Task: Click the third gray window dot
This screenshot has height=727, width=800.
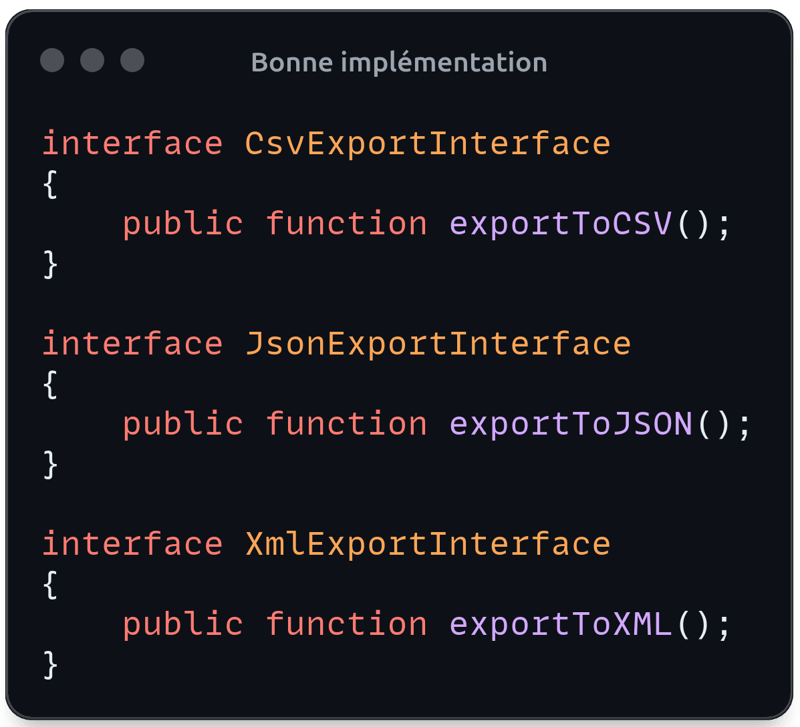Action: [132, 60]
